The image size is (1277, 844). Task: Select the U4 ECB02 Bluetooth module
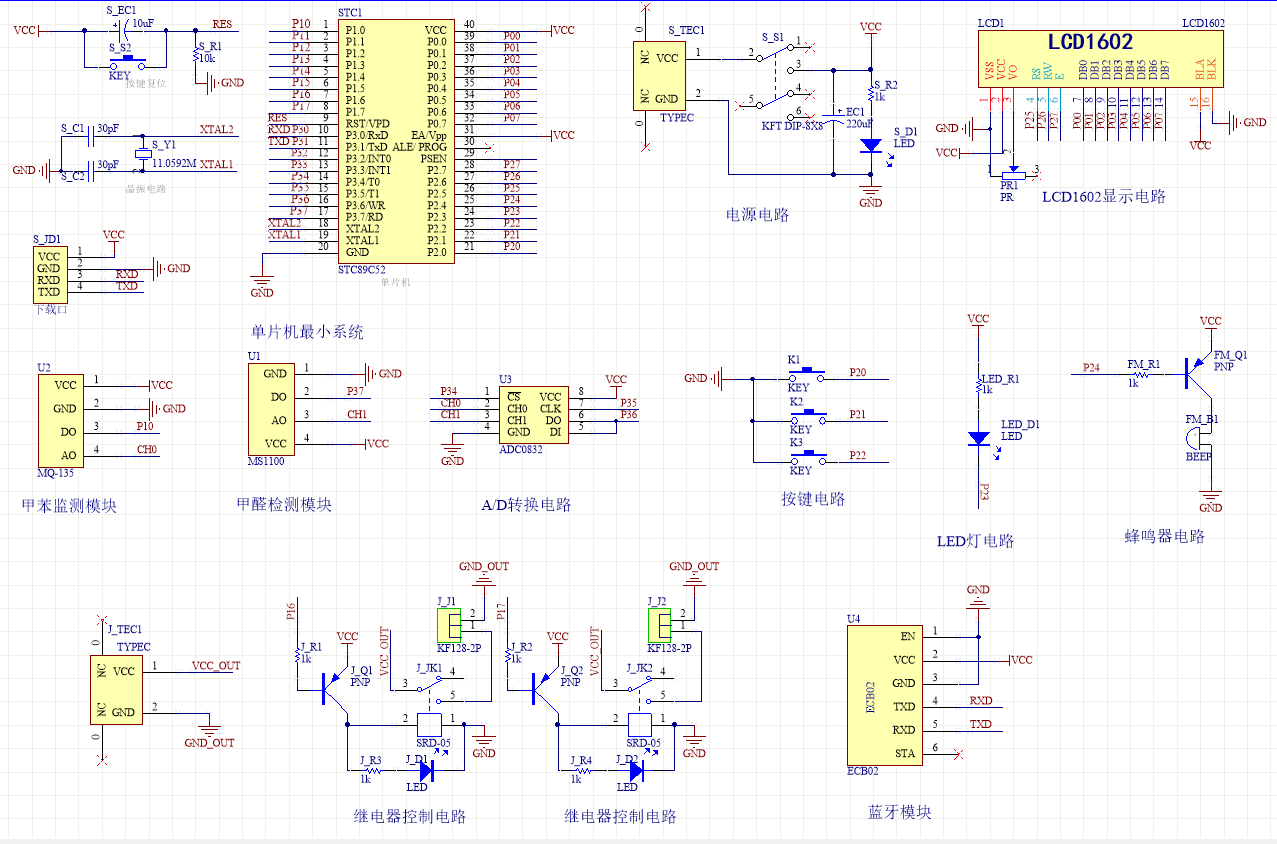click(x=883, y=695)
